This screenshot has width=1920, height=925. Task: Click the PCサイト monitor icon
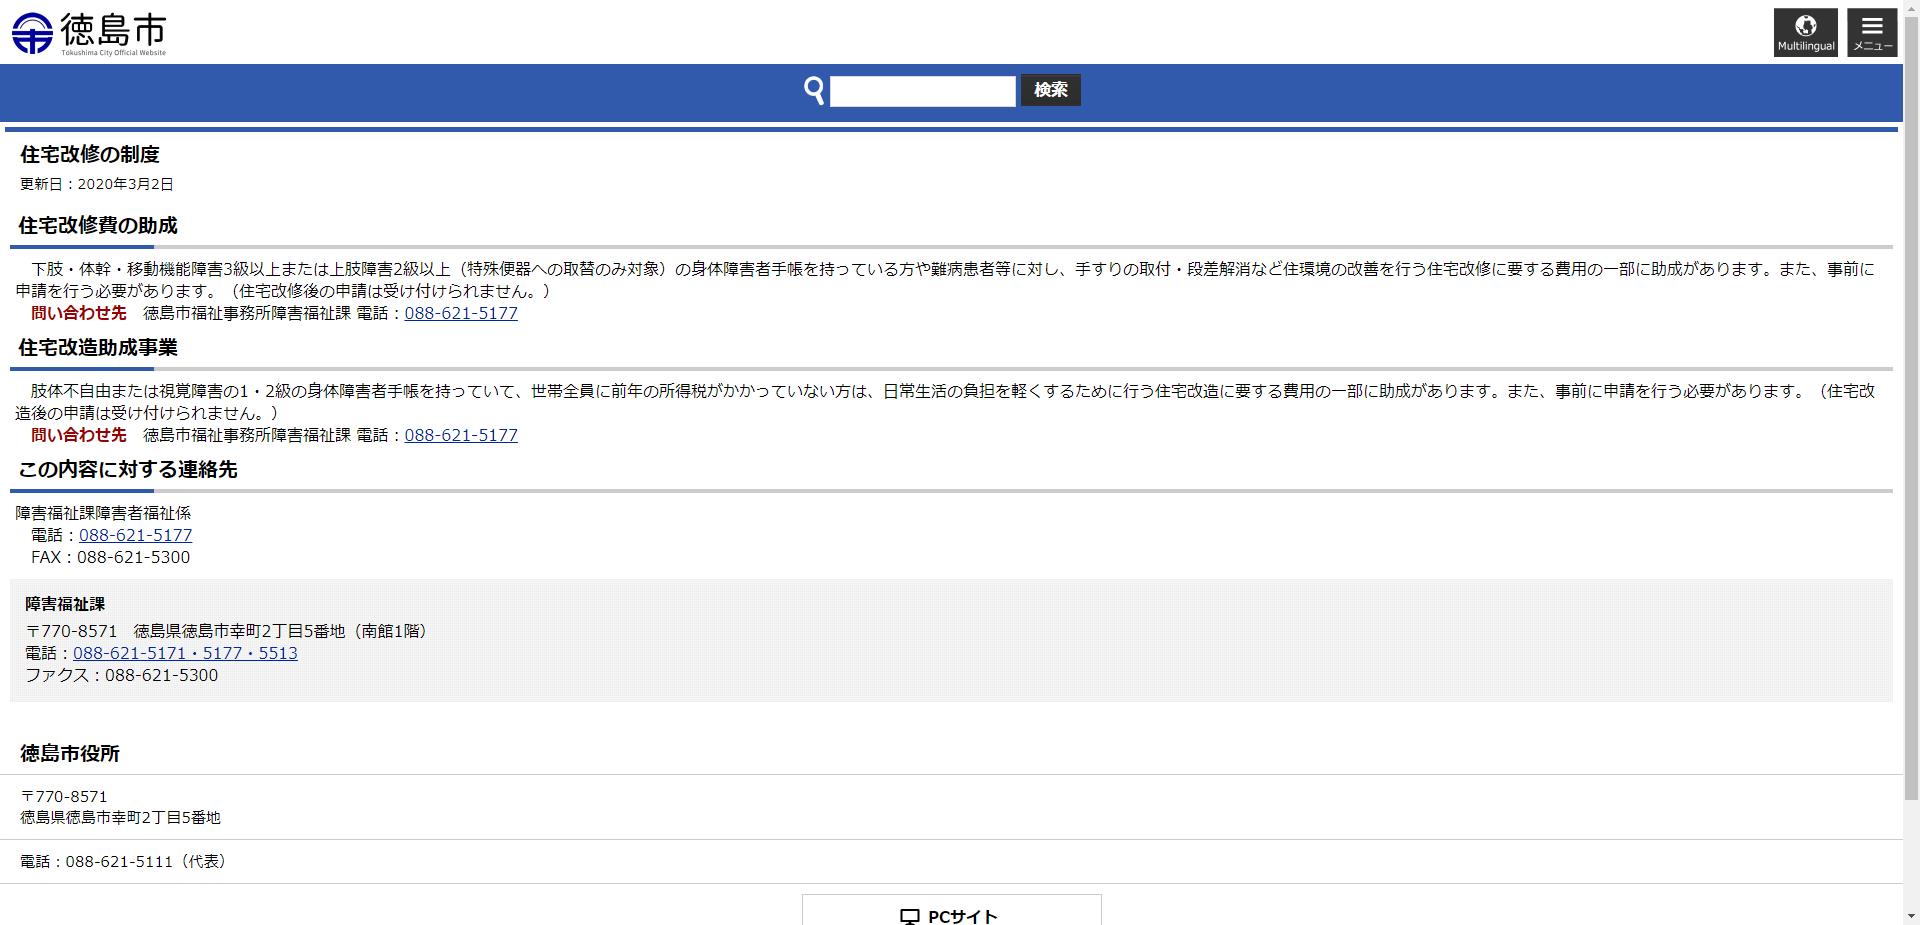pos(908,915)
